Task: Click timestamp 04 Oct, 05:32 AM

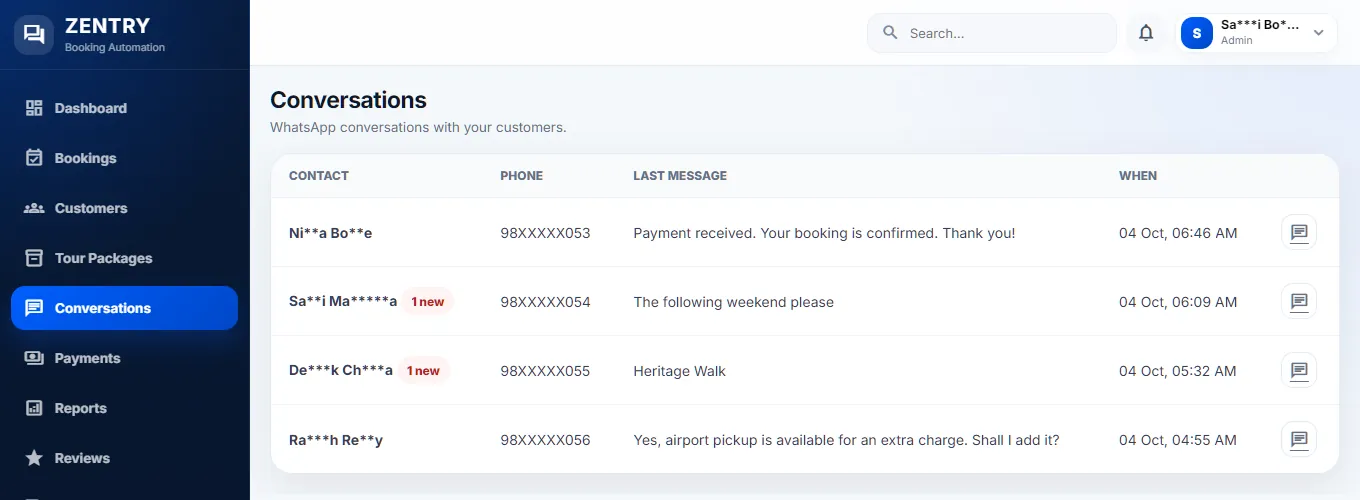Action: tap(1178, 370)
